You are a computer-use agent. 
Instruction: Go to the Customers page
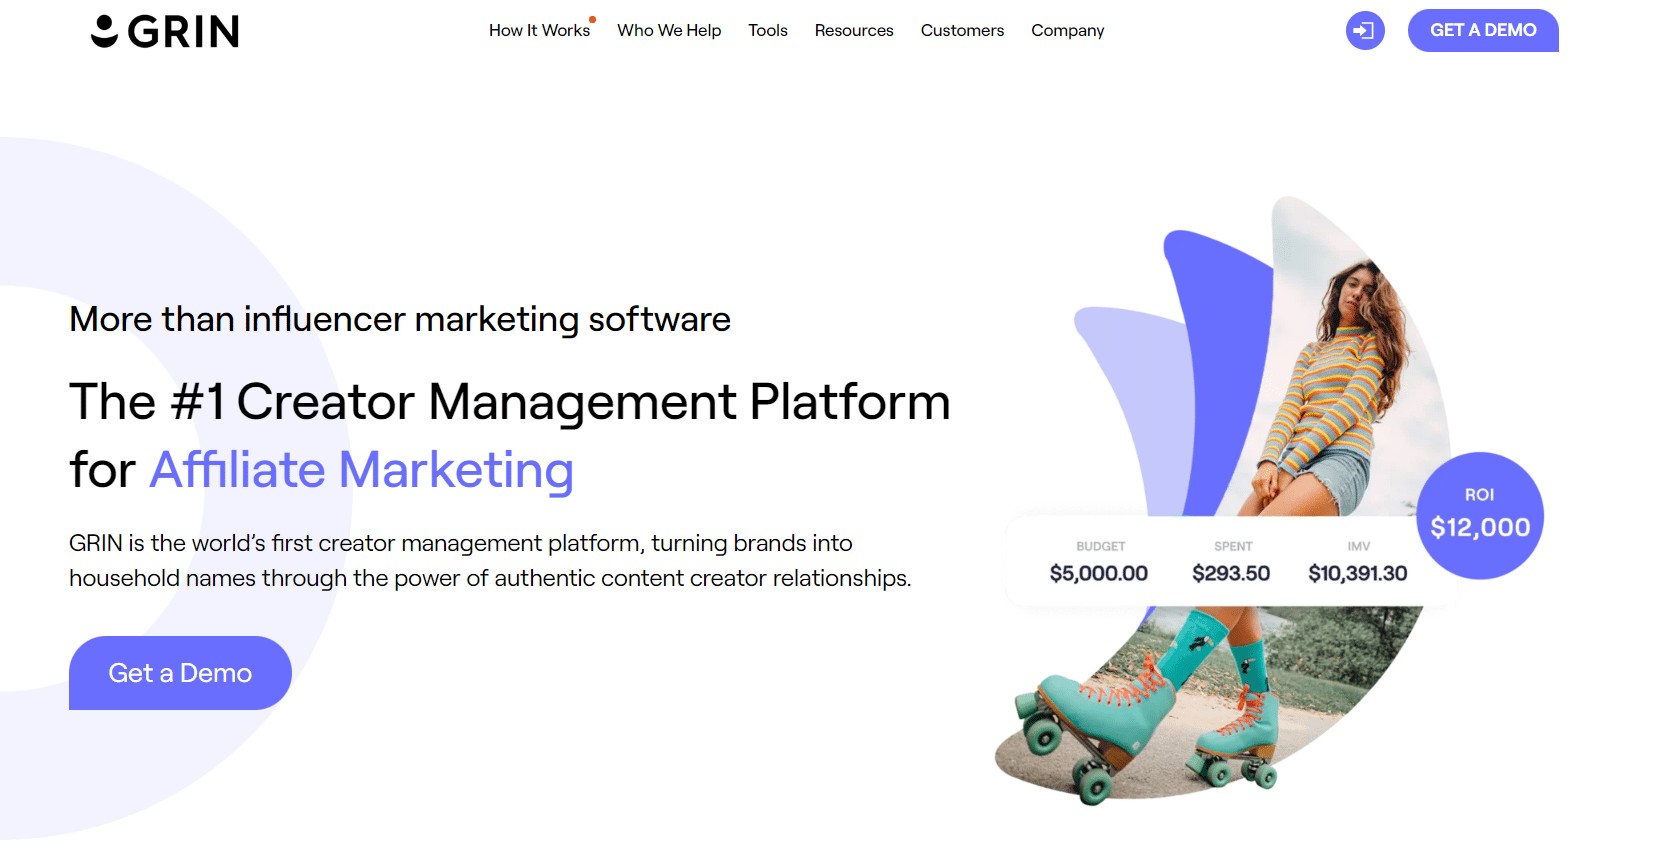point(962,30)
